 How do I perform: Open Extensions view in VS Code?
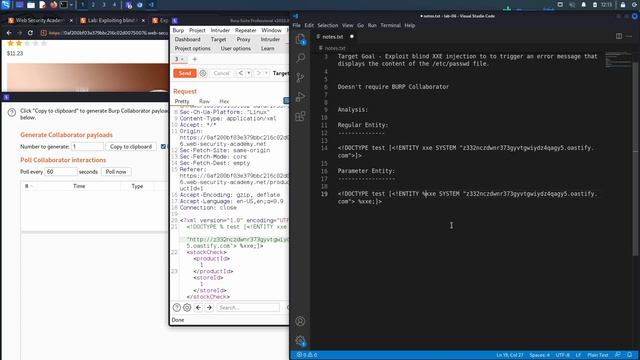(300, 116)
